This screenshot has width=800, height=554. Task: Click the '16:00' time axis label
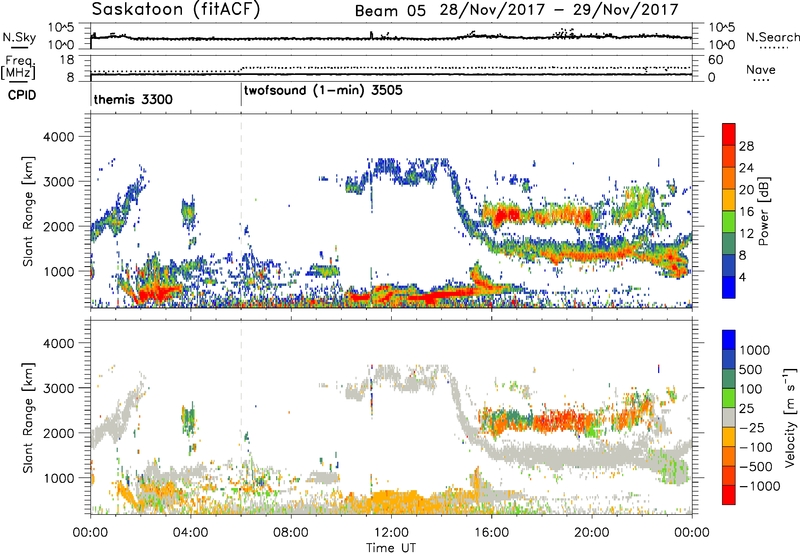point(491,533)
